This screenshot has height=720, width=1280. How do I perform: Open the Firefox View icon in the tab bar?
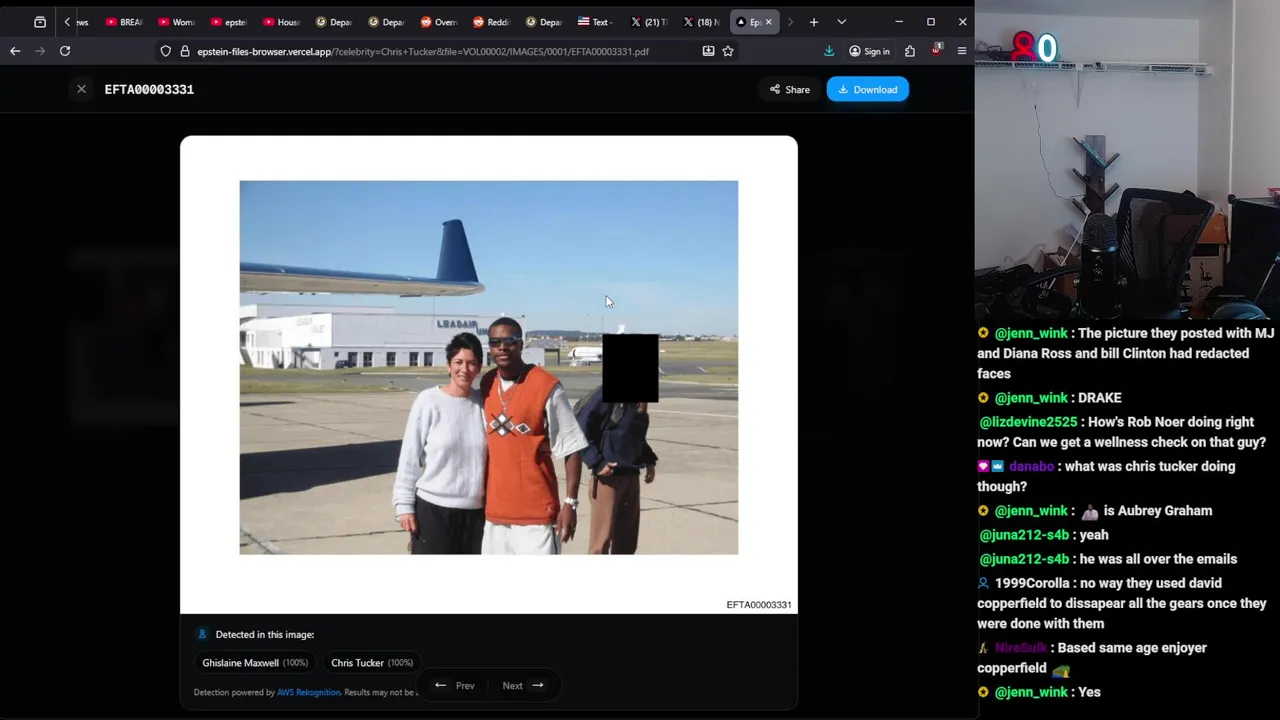(40, 22)
